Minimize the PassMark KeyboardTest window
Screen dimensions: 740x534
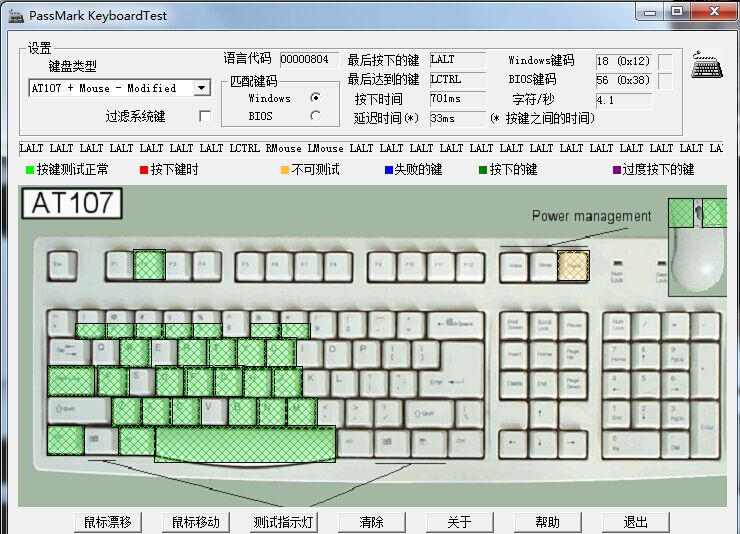(x=650, y=12)
